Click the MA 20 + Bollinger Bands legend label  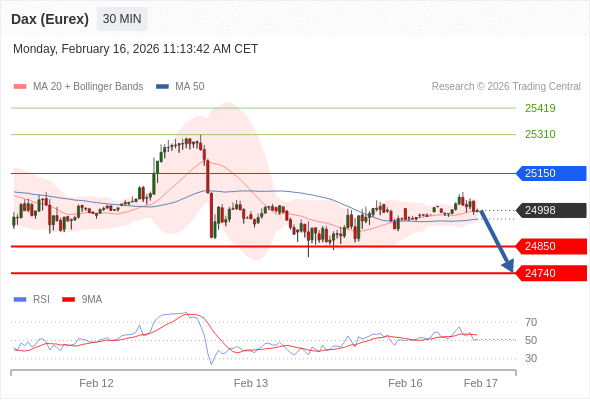coord(88,87)
